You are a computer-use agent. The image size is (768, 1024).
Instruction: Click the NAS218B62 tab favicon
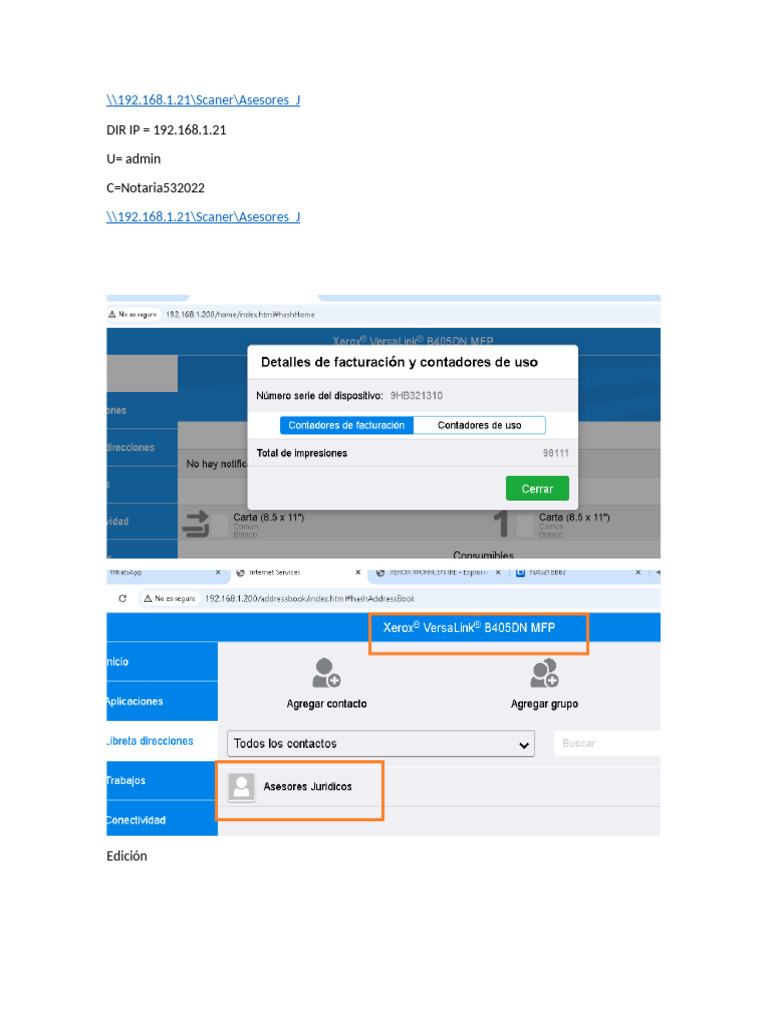pos(520,573)
